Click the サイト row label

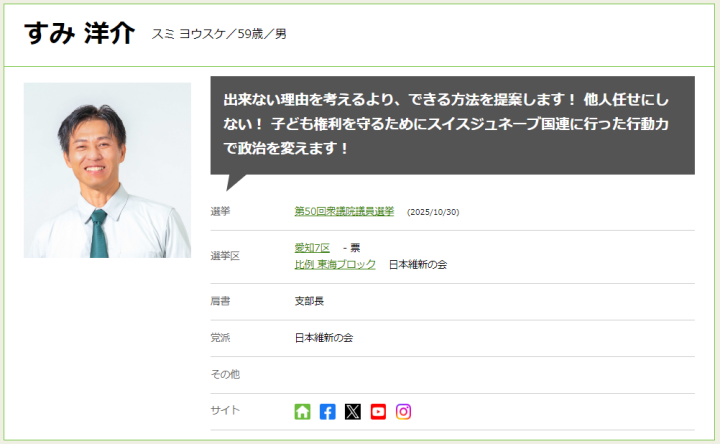(225, 410)
